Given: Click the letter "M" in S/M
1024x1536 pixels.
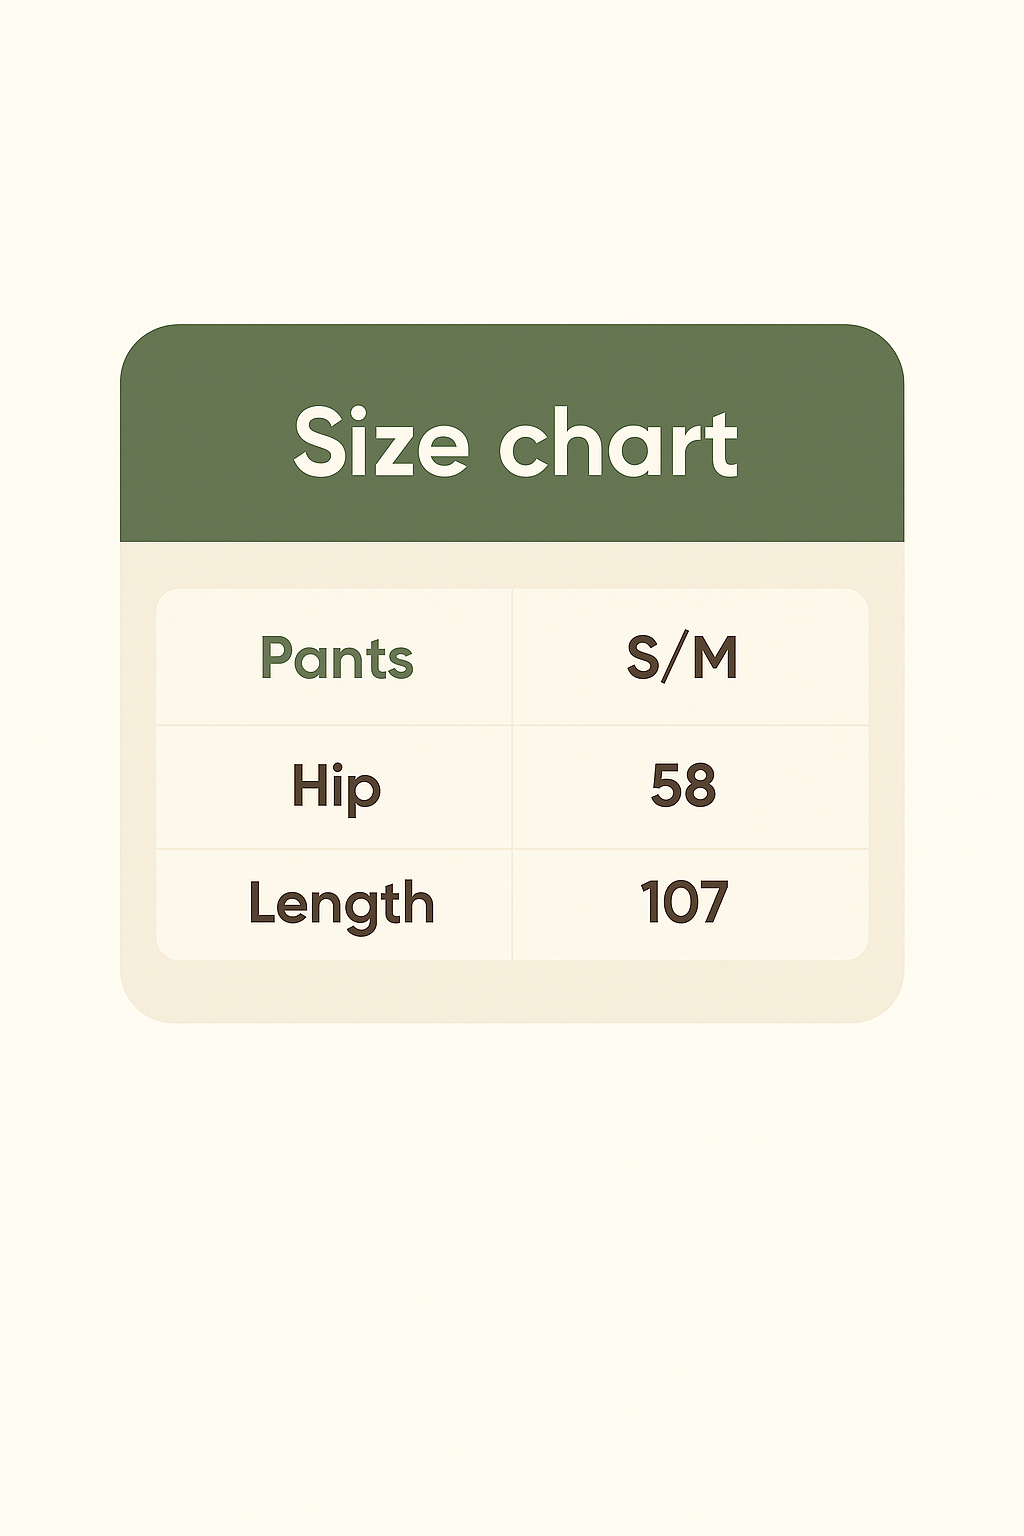Looking at the screenshot, I should pyautogui.click(x=714, y=658).
